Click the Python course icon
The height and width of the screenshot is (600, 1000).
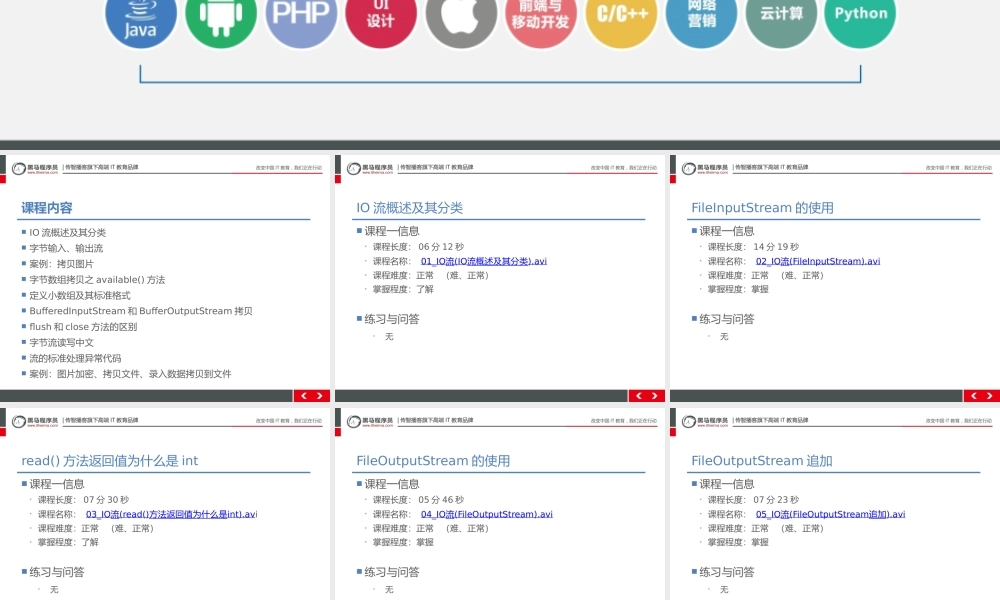pos(861,15)
